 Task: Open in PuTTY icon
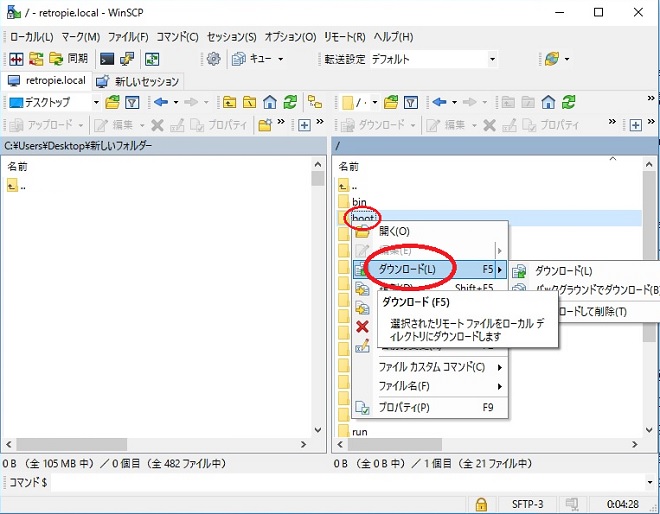(x=127, y=59)
